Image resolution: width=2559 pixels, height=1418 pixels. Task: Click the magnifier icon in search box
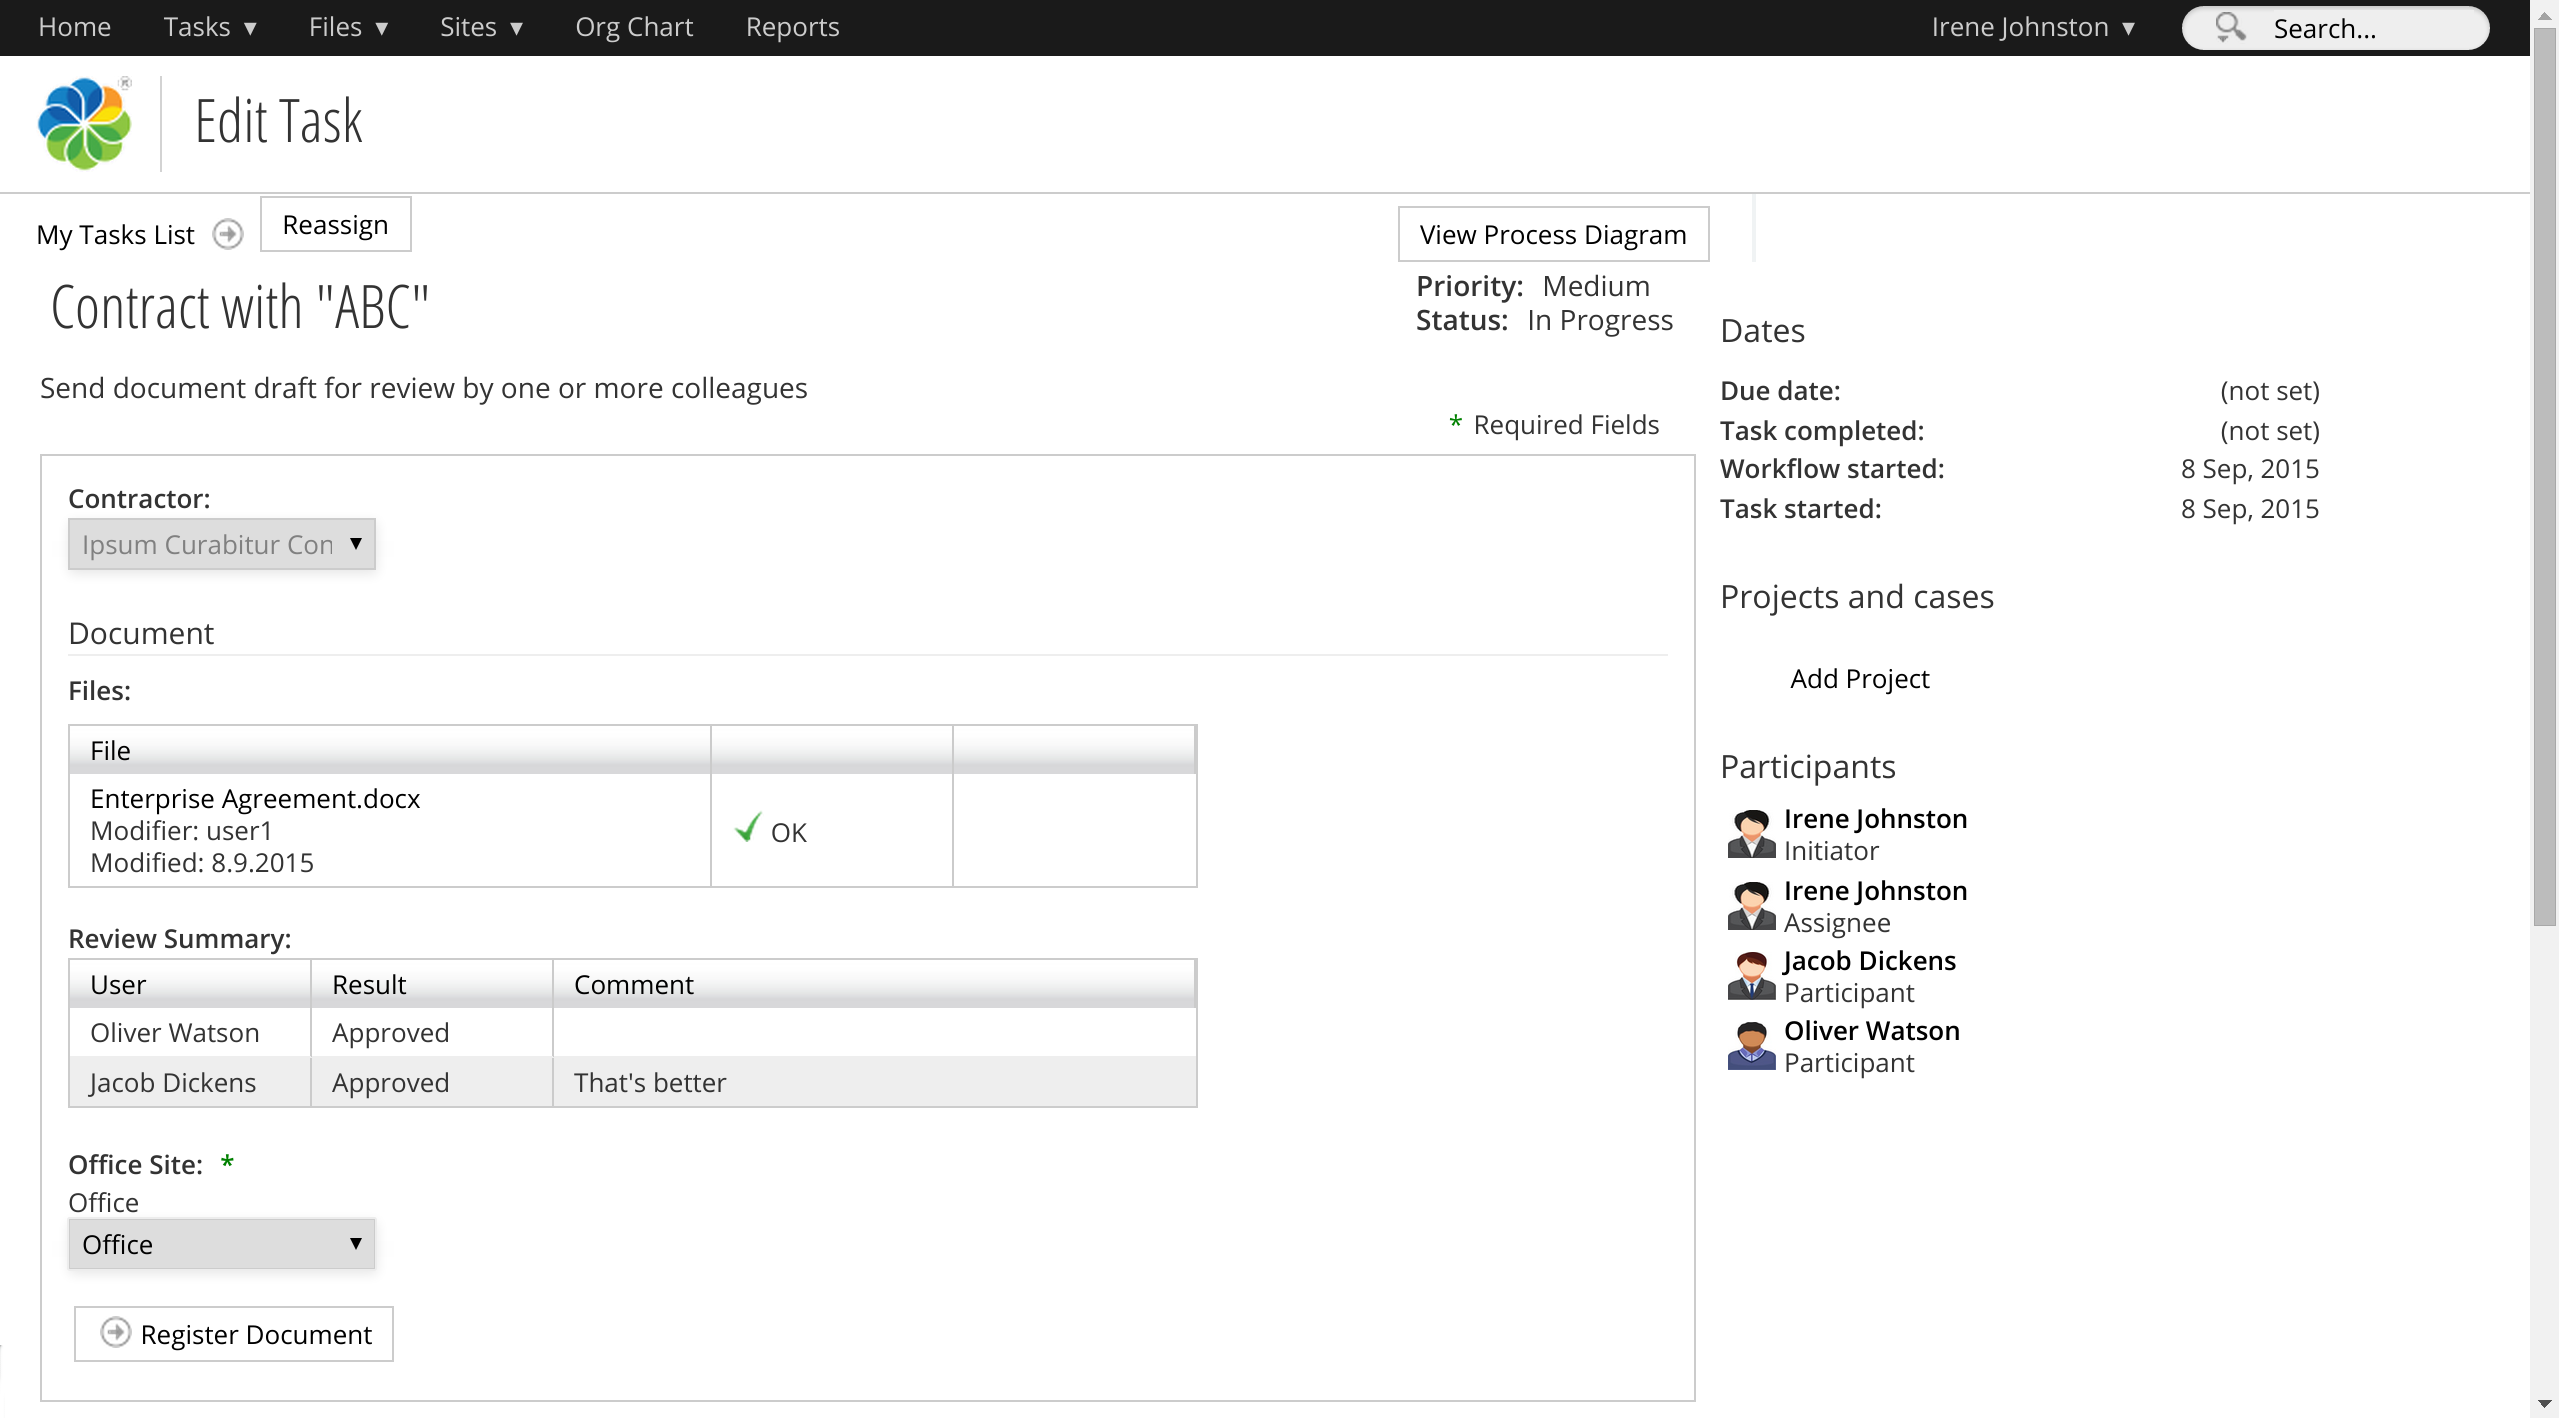[x=2229, y=27]
